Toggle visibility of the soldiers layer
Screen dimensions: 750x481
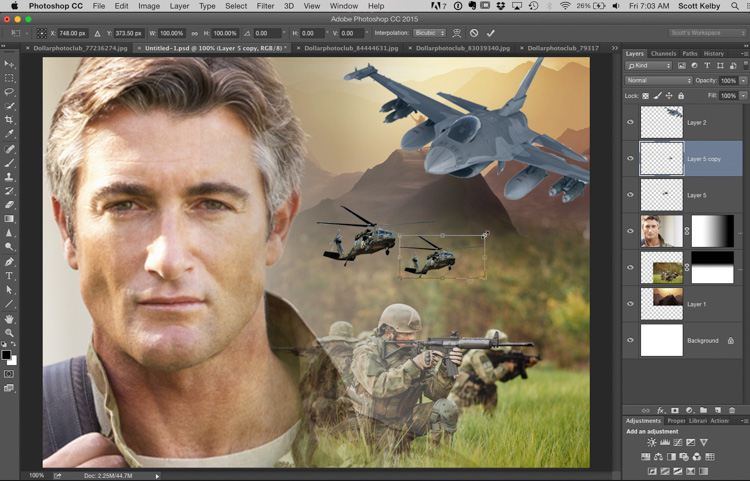630,267
